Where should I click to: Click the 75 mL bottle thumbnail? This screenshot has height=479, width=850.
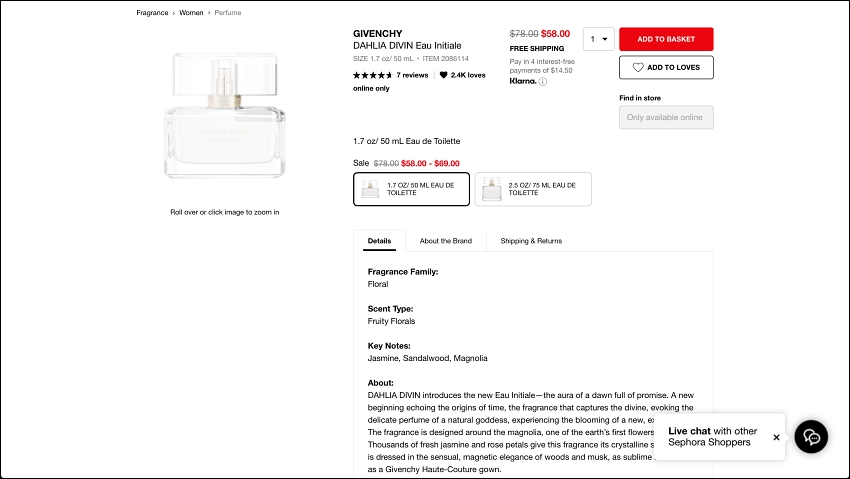pyautogui.click(x=491, y=189)
